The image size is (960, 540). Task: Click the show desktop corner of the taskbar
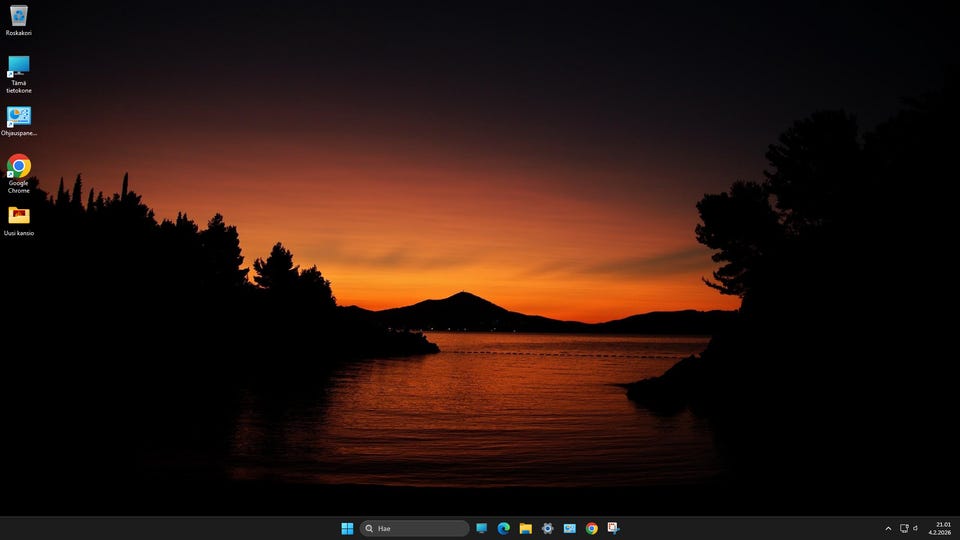958,528
